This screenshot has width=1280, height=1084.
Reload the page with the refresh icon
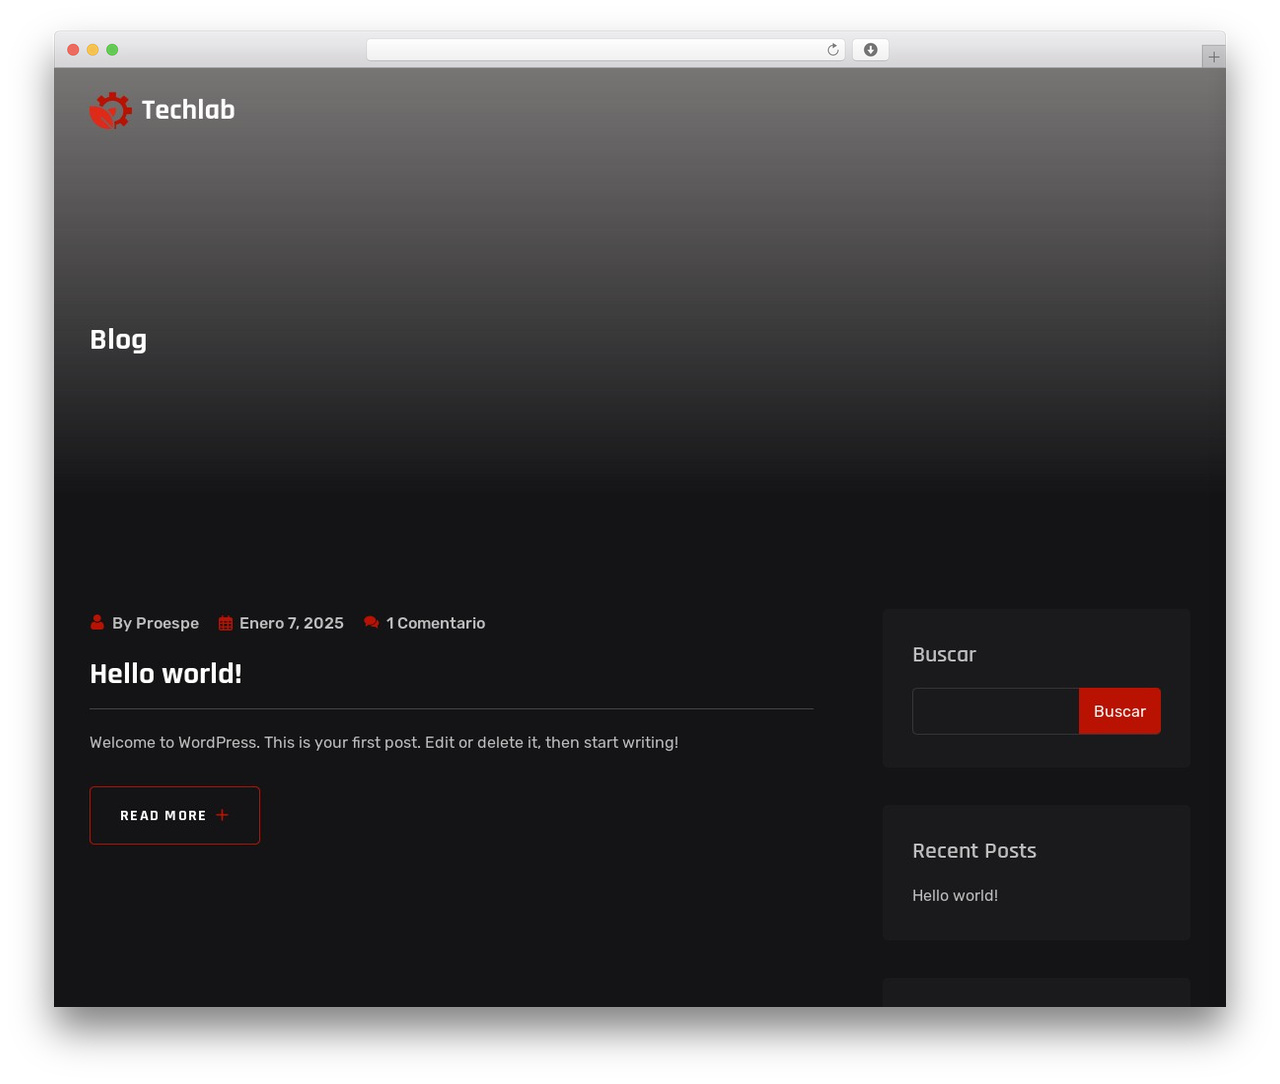833,50
